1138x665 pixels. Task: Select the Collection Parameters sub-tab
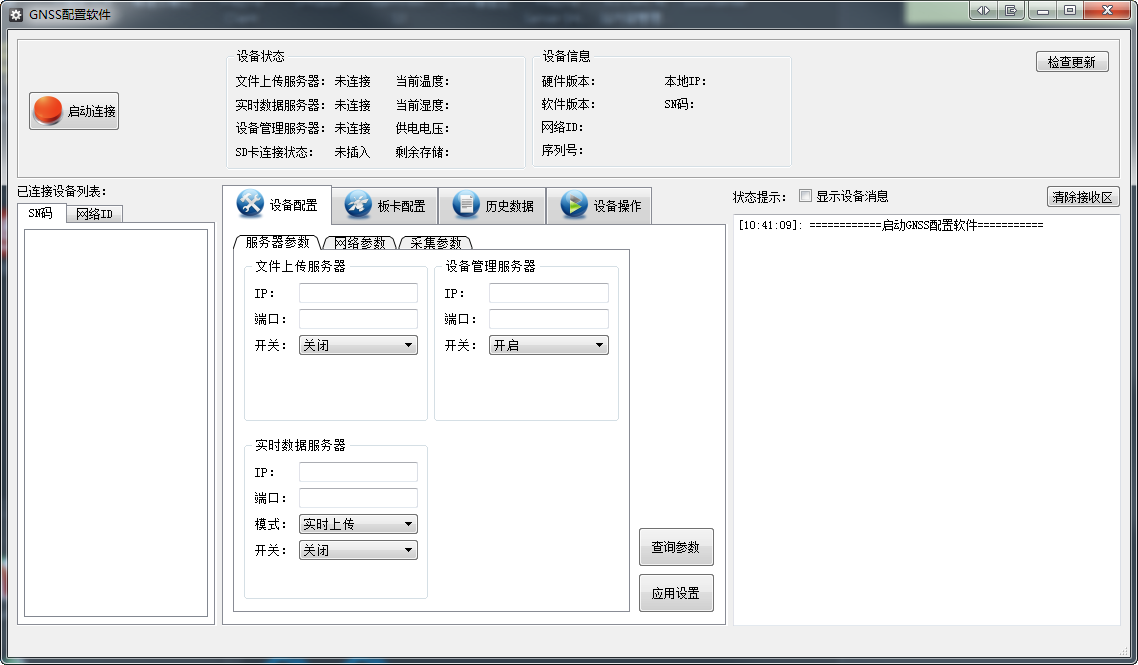pos(436,243)
